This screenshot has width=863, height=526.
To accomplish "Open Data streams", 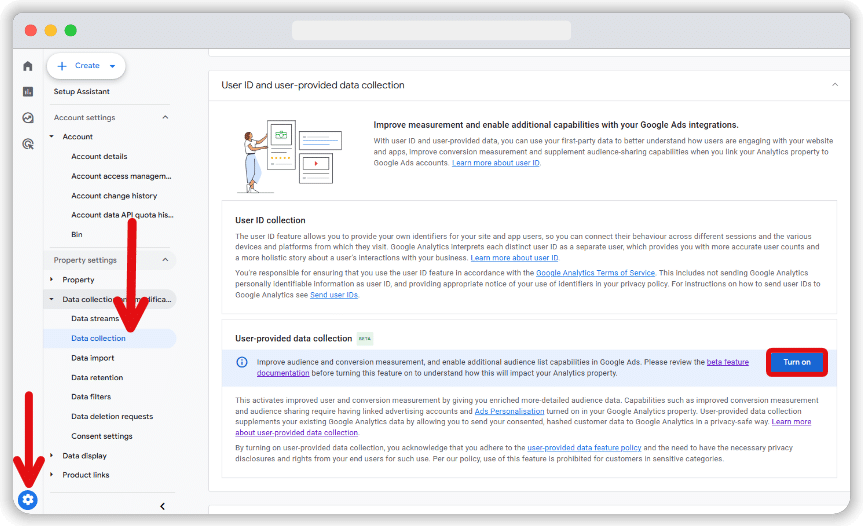I will click(x=95, y=319).
